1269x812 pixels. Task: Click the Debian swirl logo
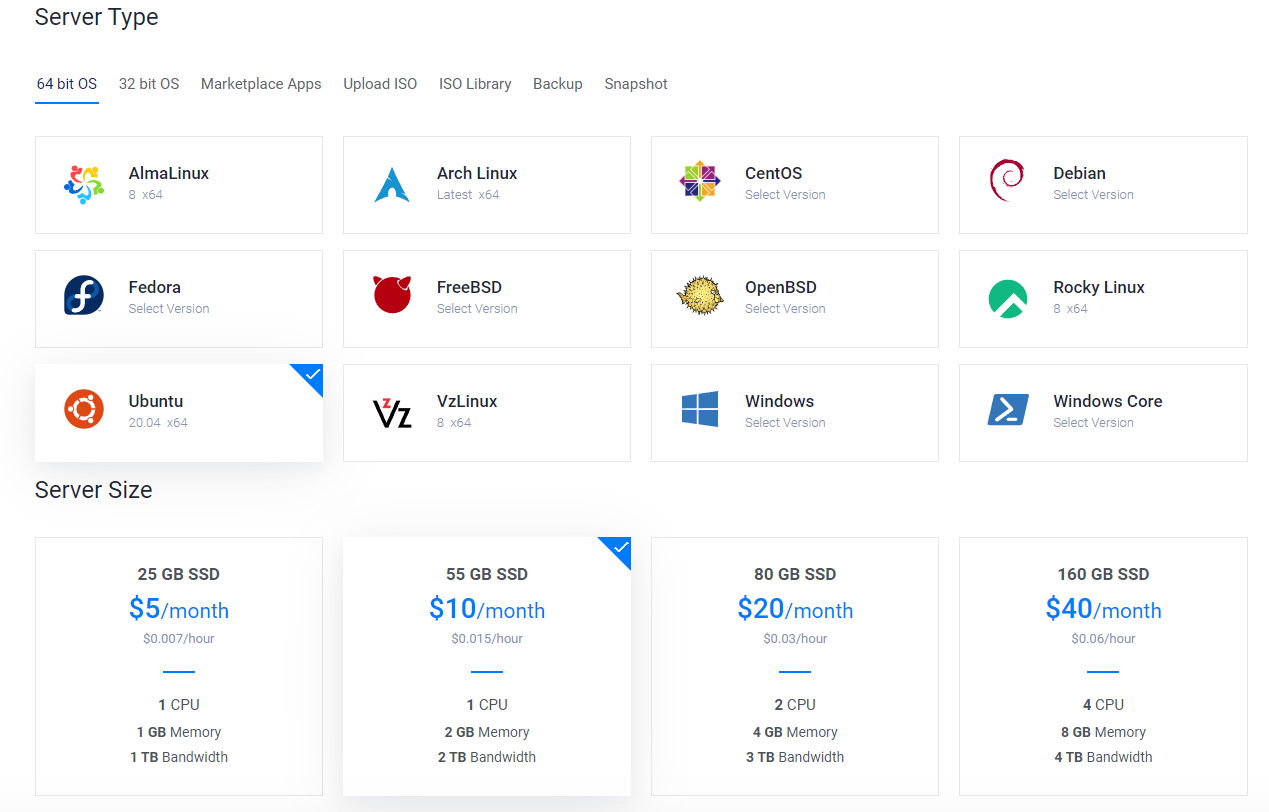(1006, 182)
